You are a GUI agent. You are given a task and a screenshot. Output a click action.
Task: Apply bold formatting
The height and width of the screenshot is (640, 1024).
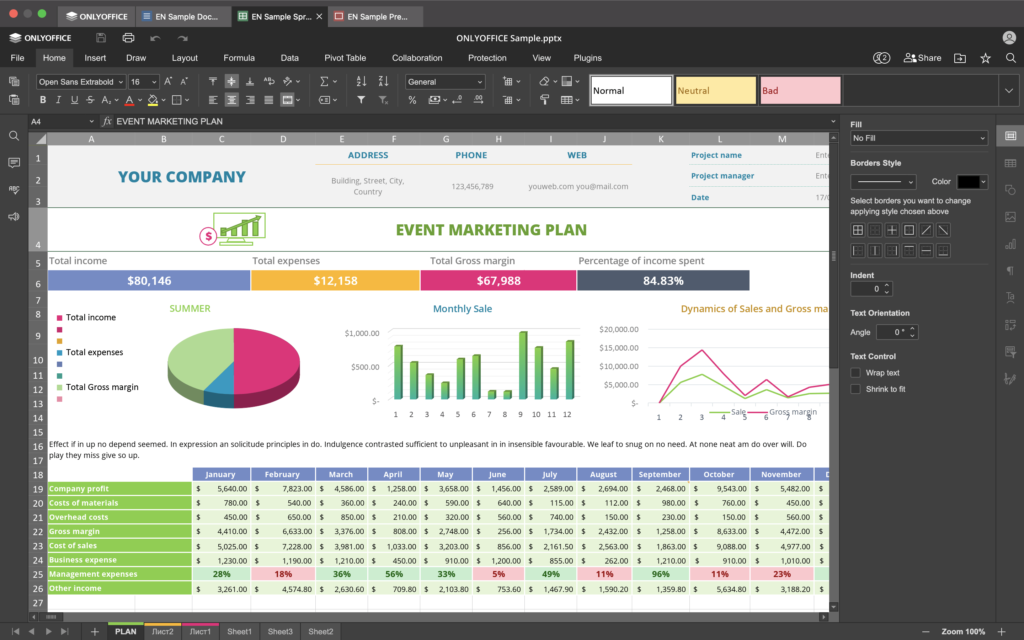[x=43, y=100]
